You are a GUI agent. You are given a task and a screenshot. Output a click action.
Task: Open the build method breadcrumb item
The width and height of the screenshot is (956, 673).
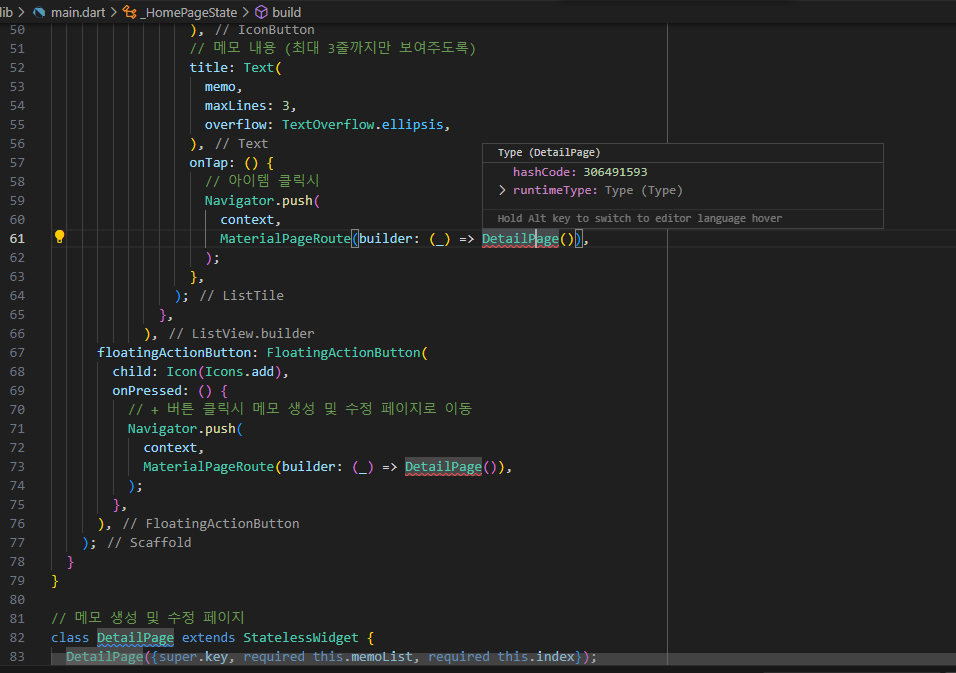(287, 12)
